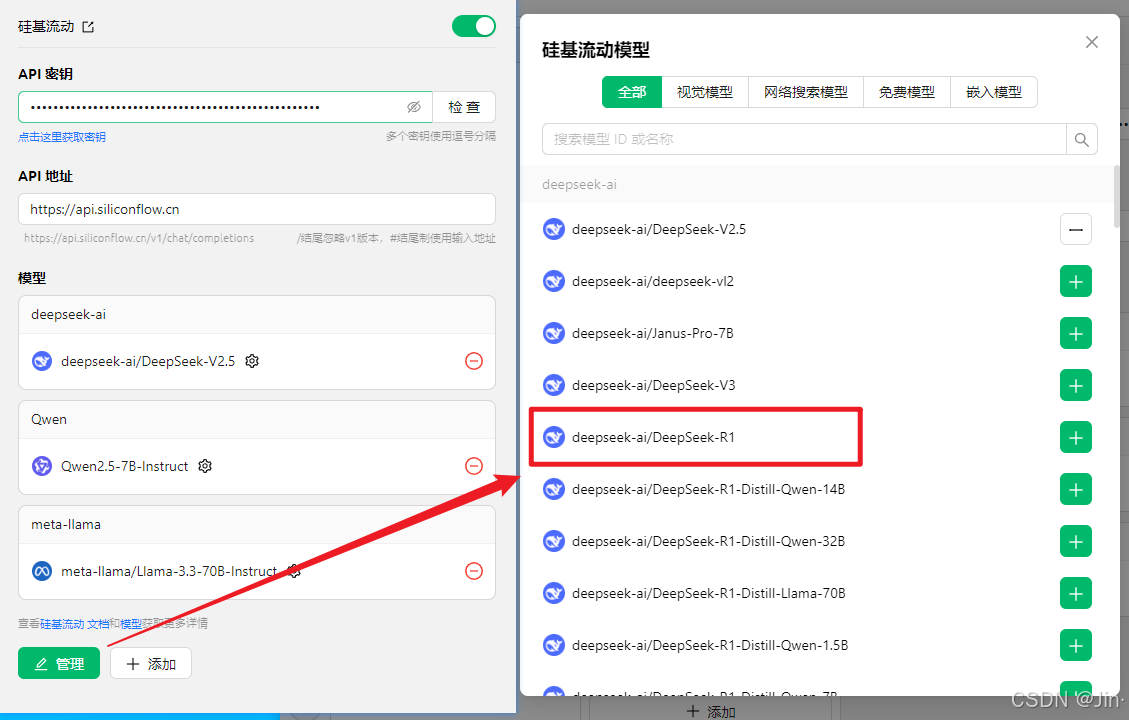Open settings gear for Qwen2.5-7B-Instruct
This screenshot has height=720, width=1129.
click(205, 467)
